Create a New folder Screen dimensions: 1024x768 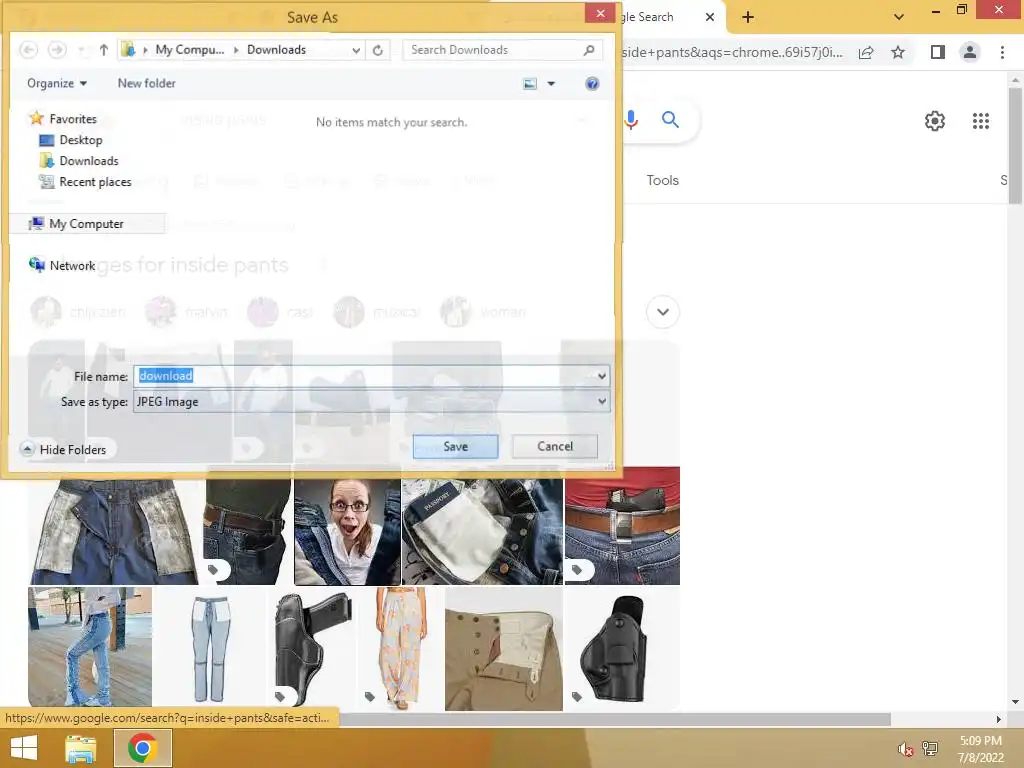[x=146, y=84]
